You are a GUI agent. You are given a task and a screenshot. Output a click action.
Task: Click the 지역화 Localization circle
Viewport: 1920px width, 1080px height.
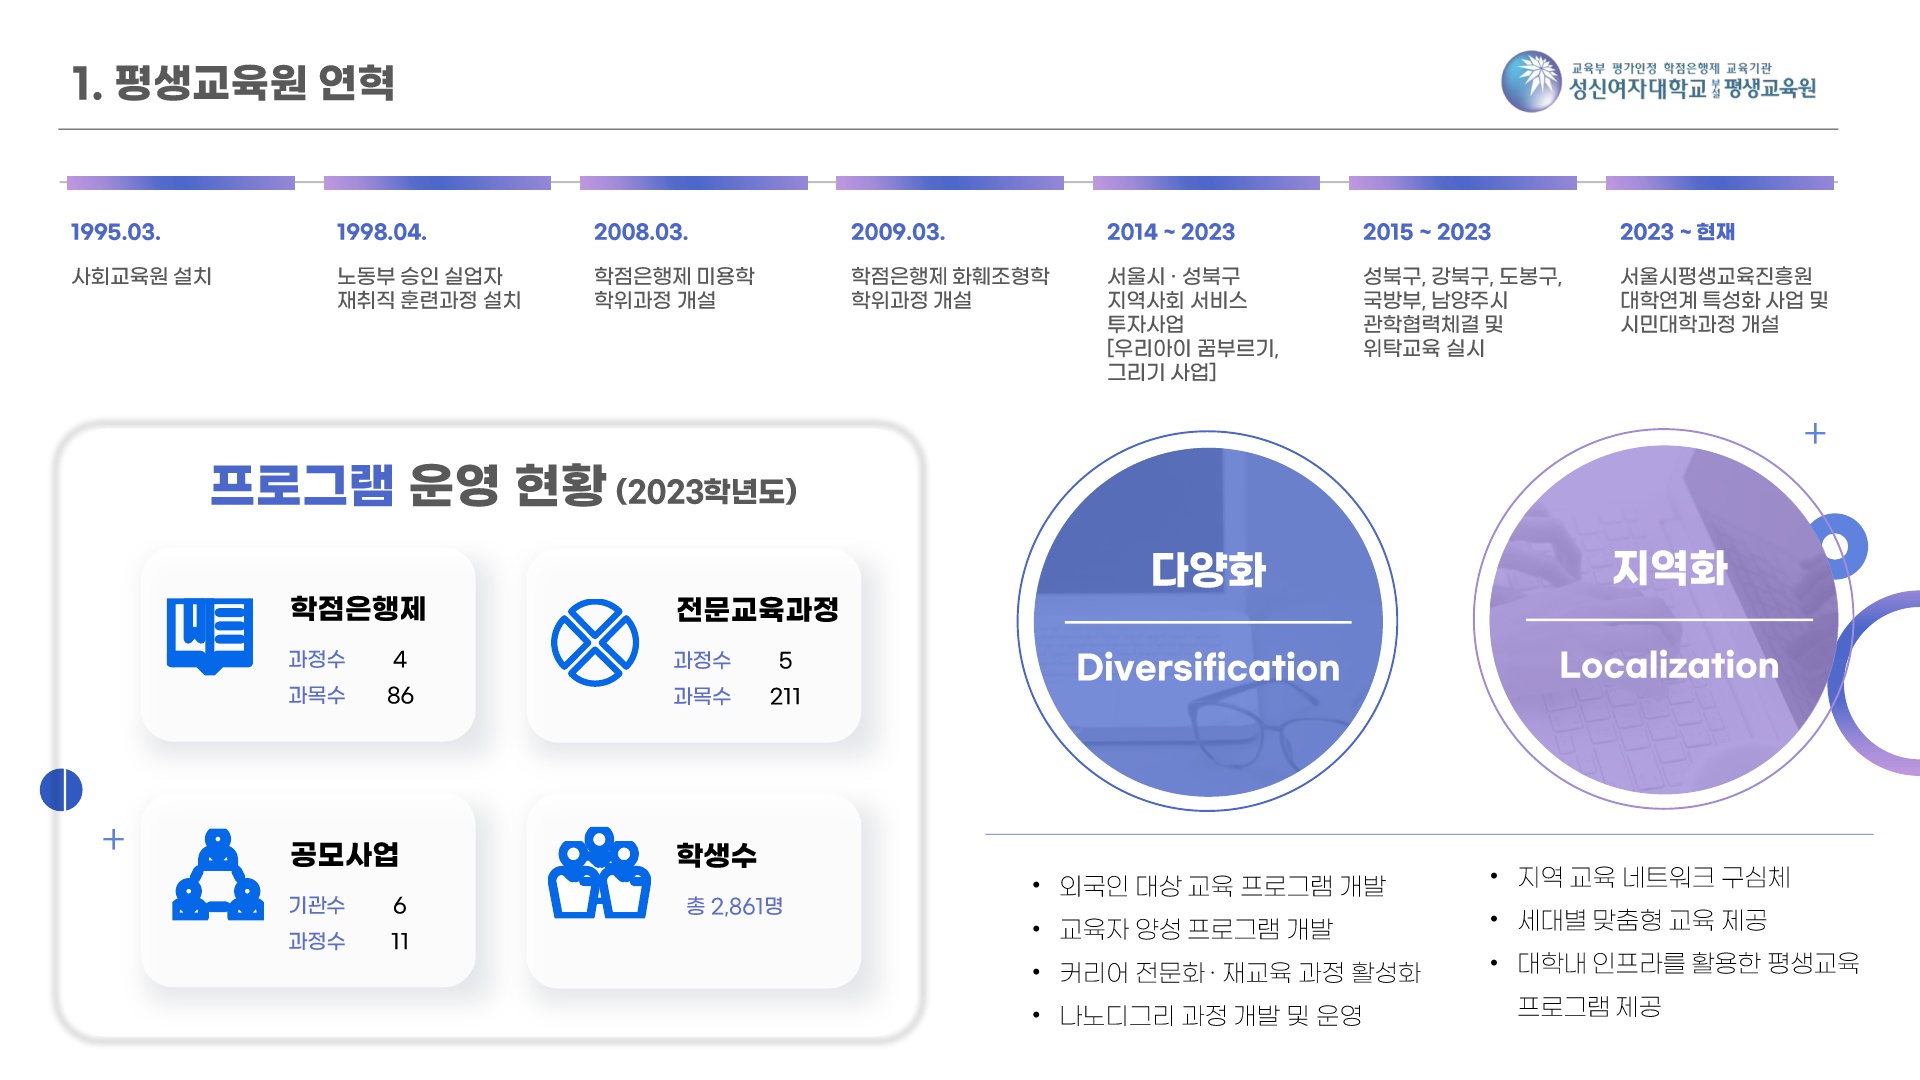pos(1664,620)
